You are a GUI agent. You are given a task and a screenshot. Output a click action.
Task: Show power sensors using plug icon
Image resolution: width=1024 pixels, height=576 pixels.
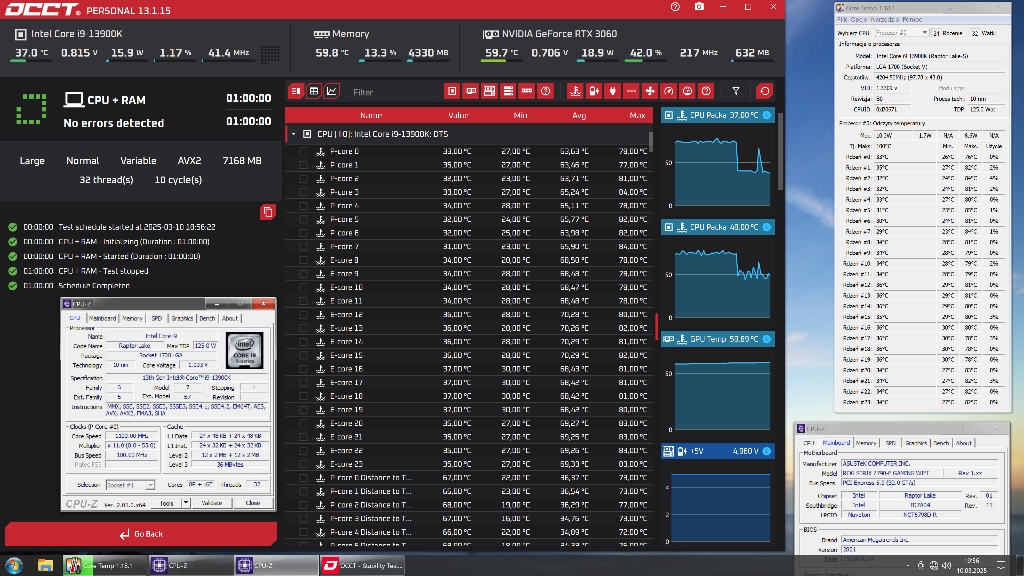pos(613,91)
